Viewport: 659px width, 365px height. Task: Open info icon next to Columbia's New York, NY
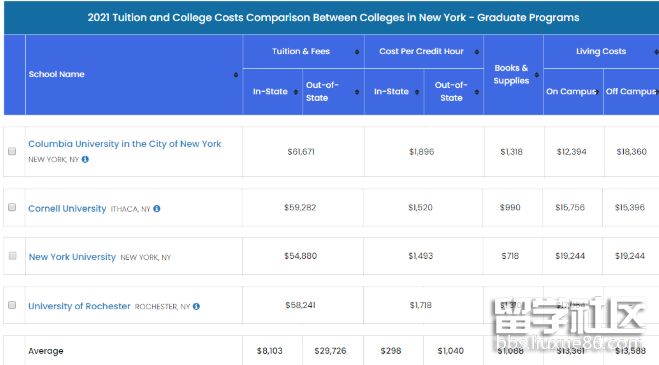pyautogui.click(x=85, y=159)
